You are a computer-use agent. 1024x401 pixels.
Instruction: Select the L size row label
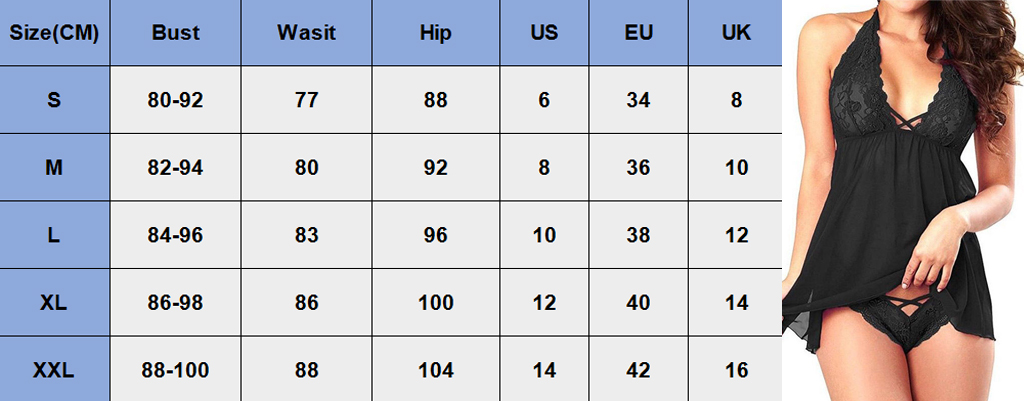pos(54,236)
